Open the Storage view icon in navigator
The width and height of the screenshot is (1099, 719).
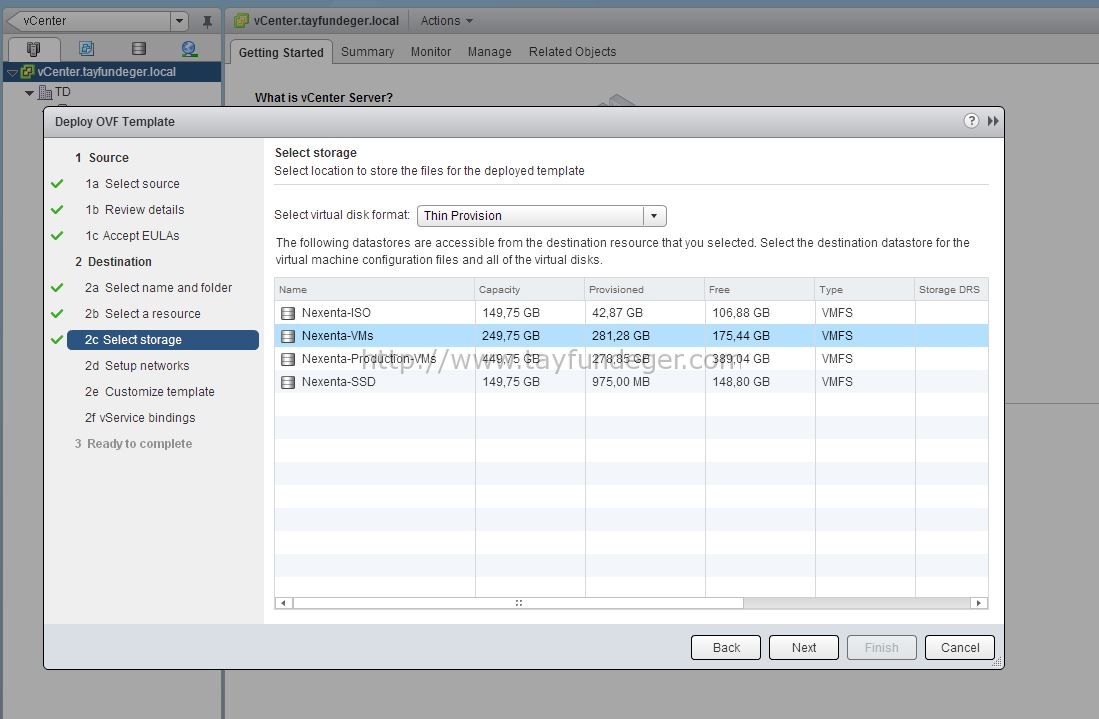pos(139,48)
